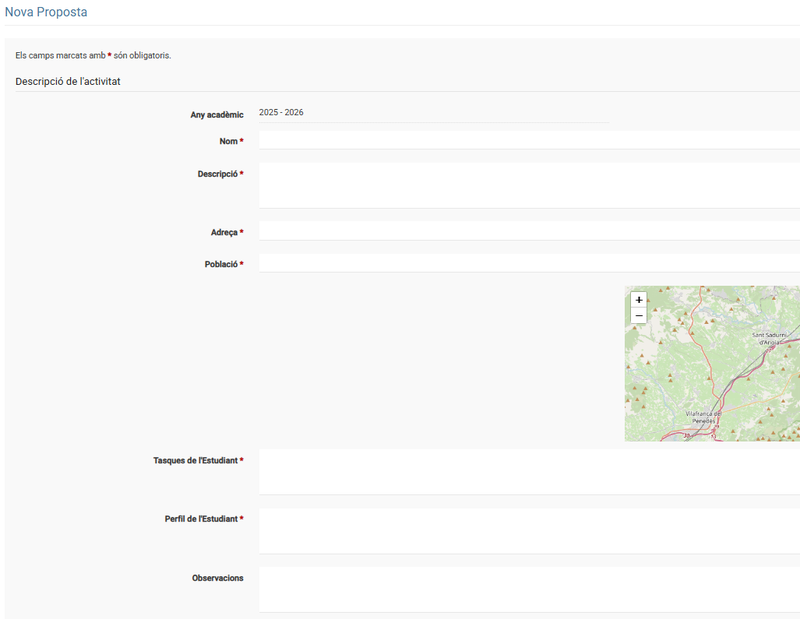Click the Observacions label
This screenshot has width=800, height=619.
(217, 578)
